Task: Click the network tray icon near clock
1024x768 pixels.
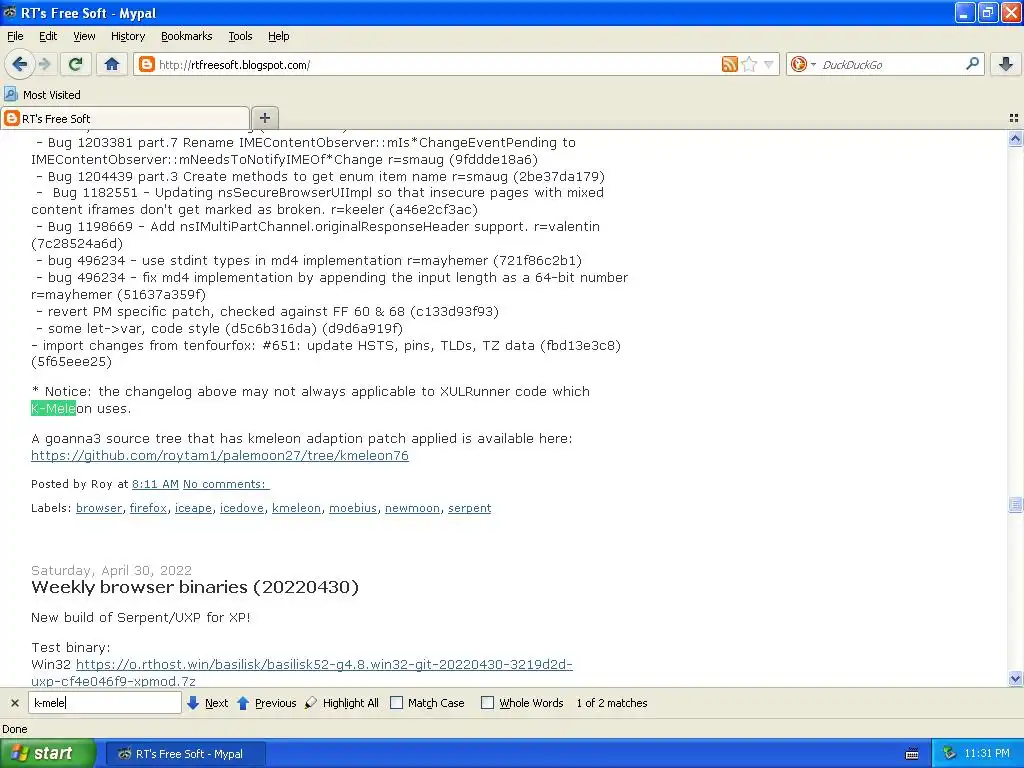Action: pos(949,754)
